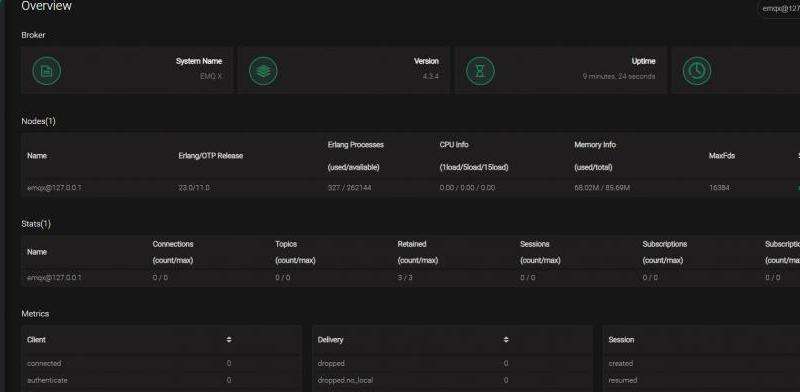The image size is (800, 392).
Task: Click the Nodes(1) section heading
Action: (x=38, y=121)
